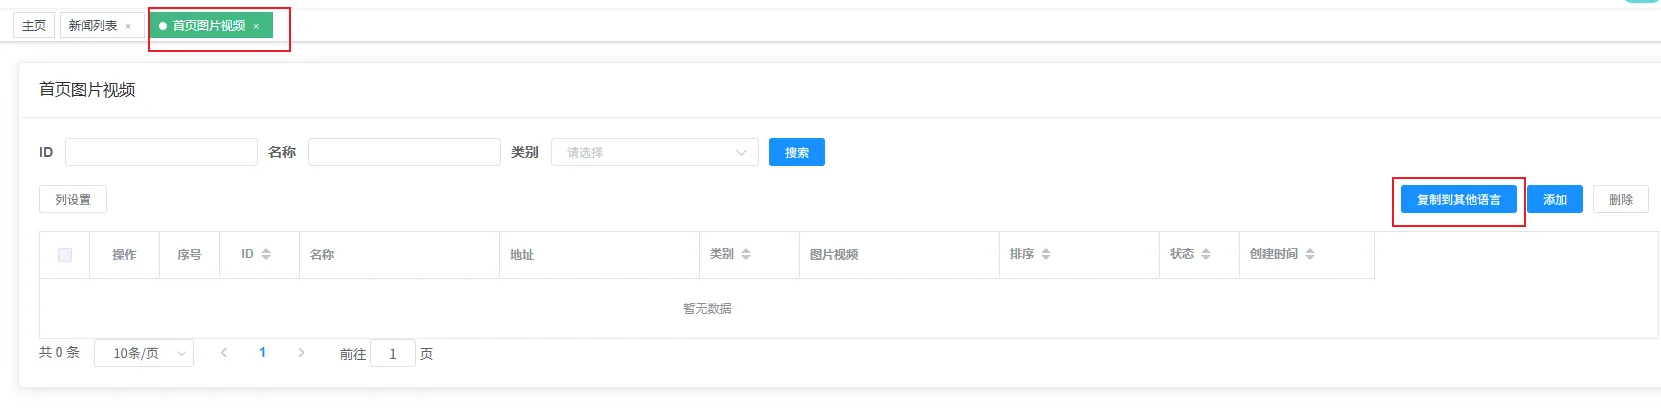This screenshot has width=1661, height=419.
Task: Open 列设置 column settings
Action: pyautogui.click(x=73, y=200)
